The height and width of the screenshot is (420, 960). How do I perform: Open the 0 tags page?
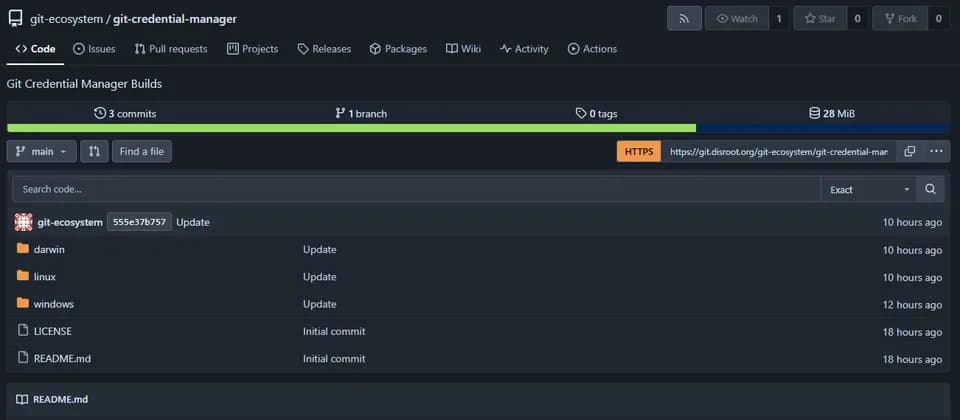click(x=596, y=113)
